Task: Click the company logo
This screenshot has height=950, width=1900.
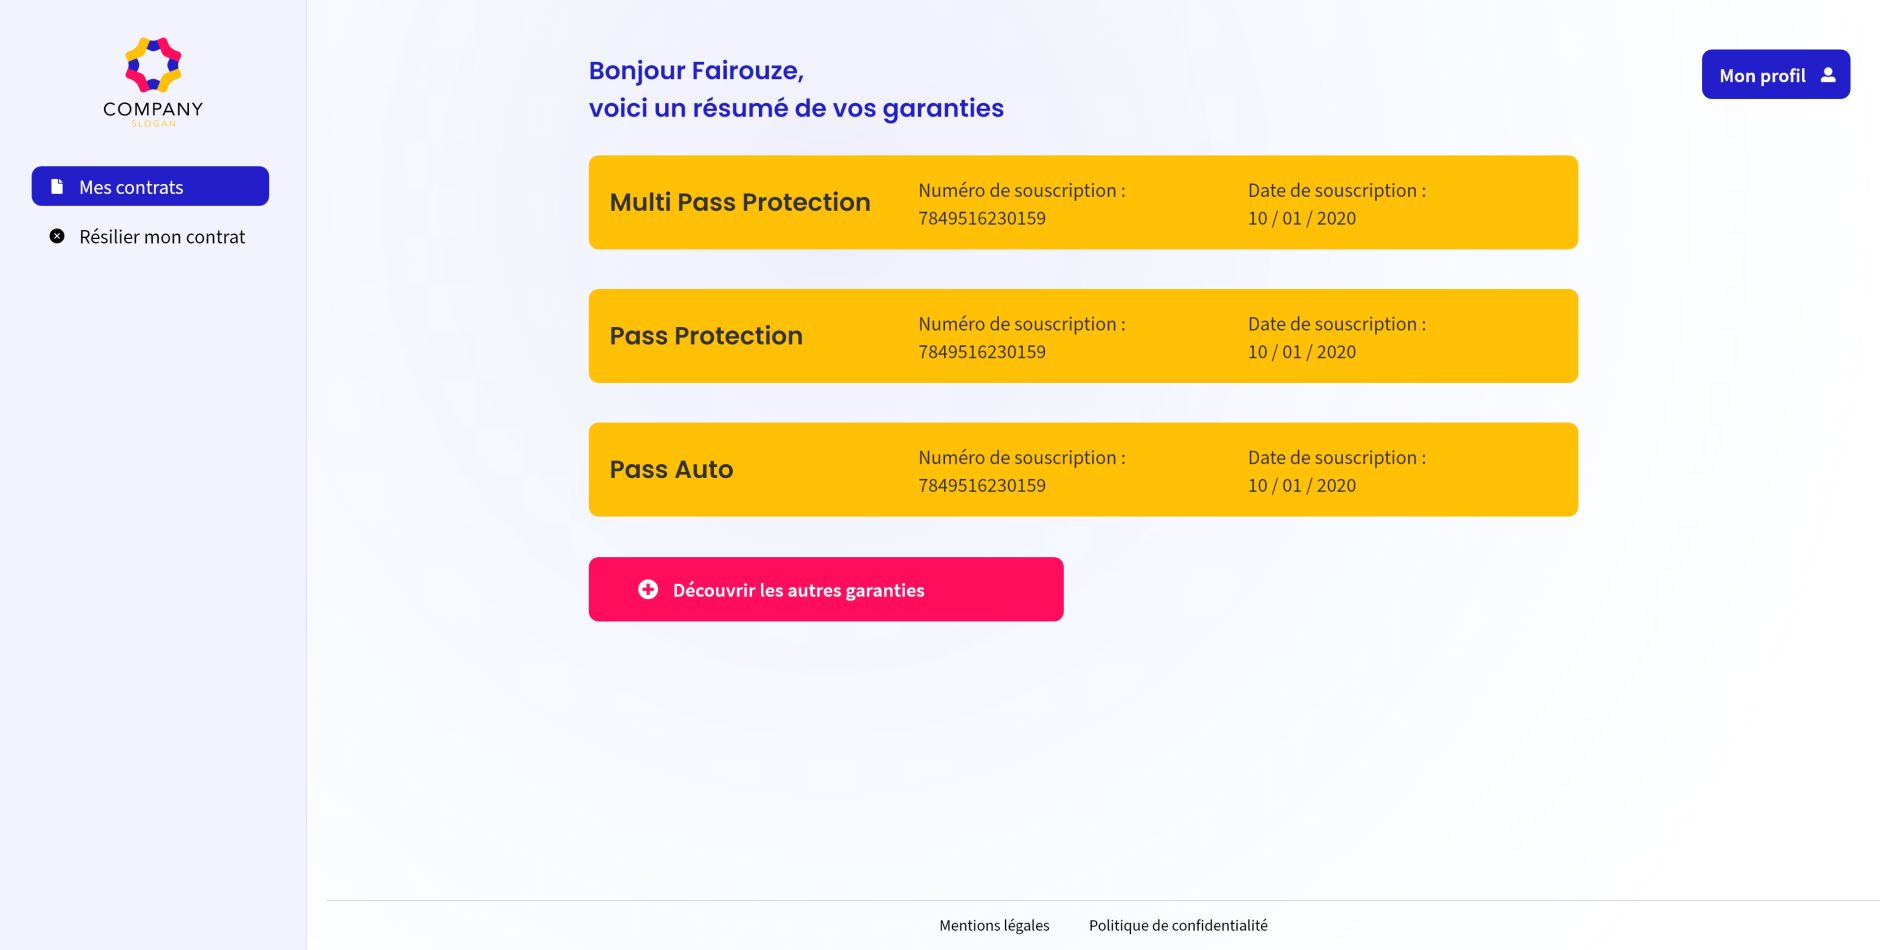Action: coord(153,65)
